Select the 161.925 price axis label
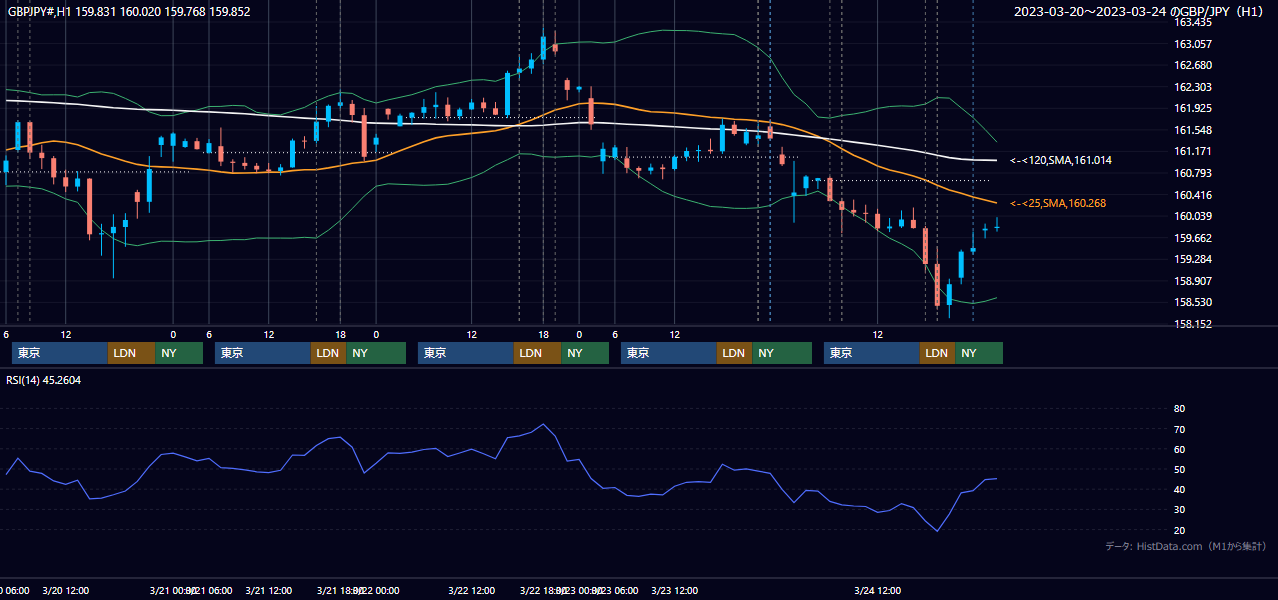Viewport: 1278px width, 600px height. tap(1193, 108)
